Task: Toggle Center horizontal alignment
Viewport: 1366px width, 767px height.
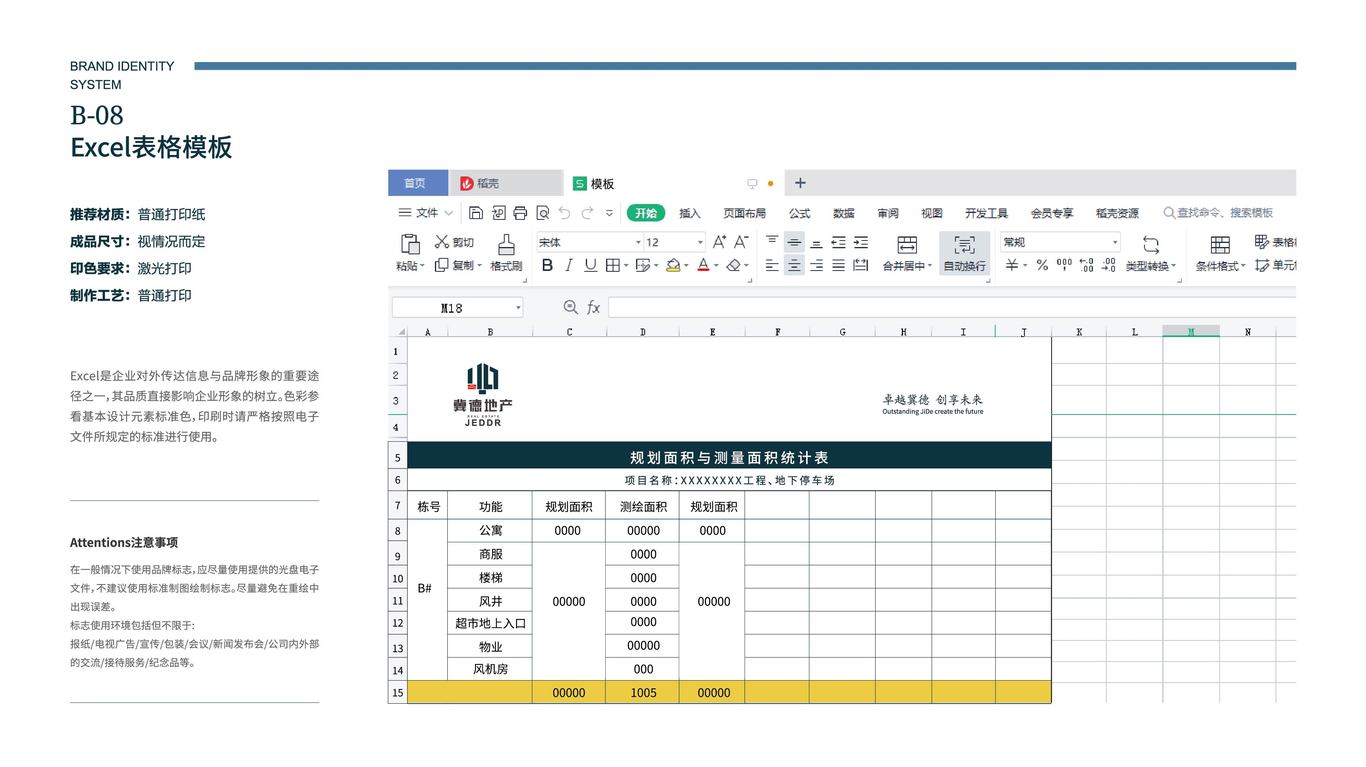Action: 794,265
